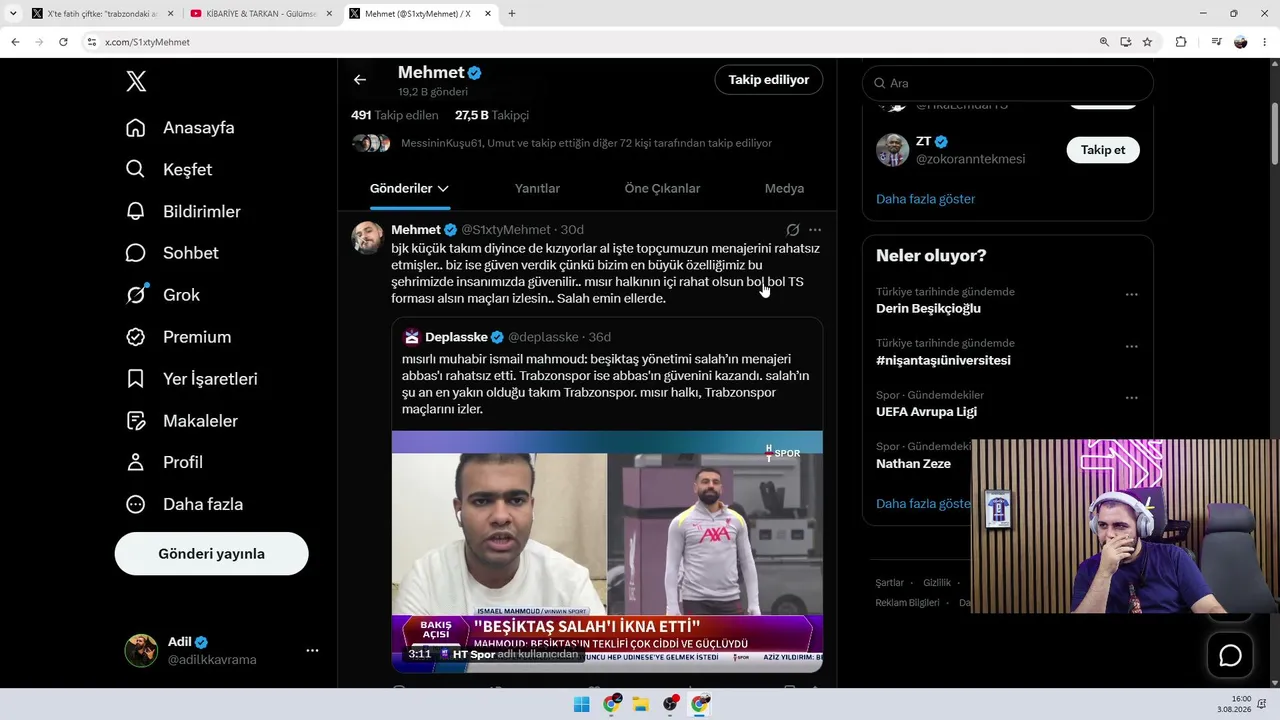Open the Anasayfa home page

(180, 128)
